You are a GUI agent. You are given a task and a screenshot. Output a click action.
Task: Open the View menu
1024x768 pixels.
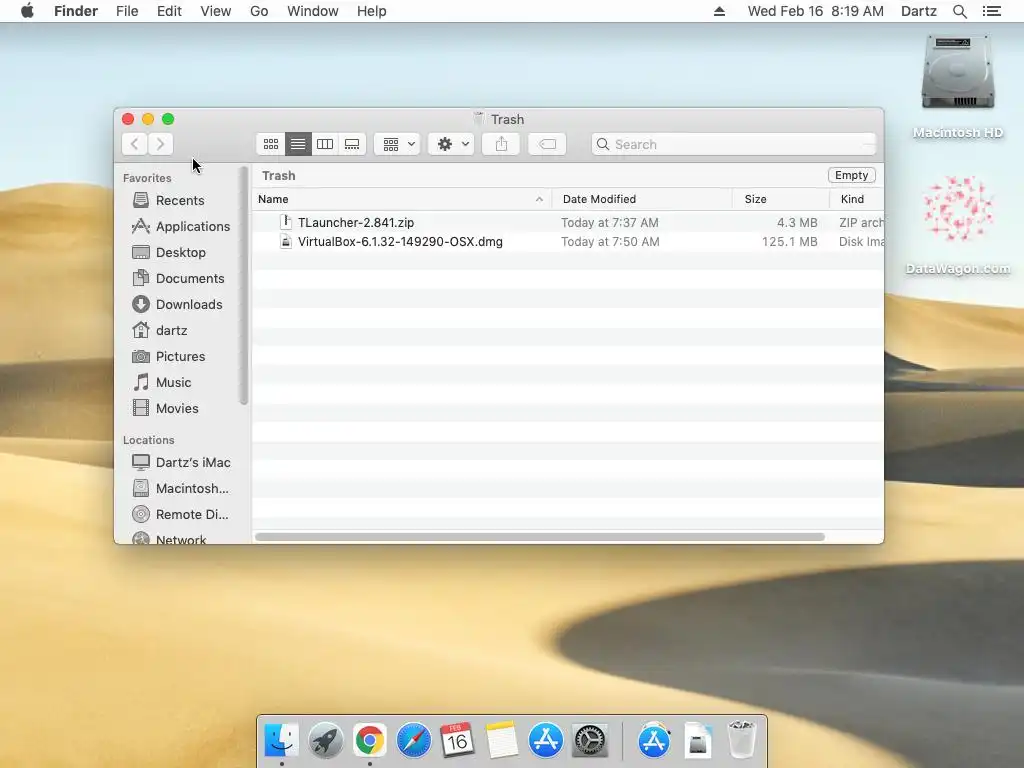[x=216, y=11]
